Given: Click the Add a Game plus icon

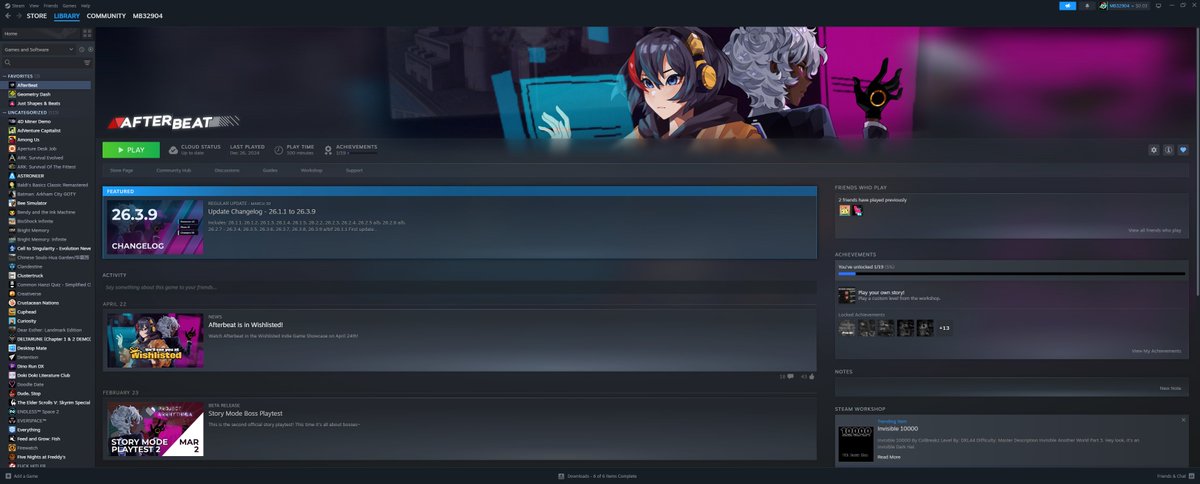Looking at the screenshot, I should [8, 476].
